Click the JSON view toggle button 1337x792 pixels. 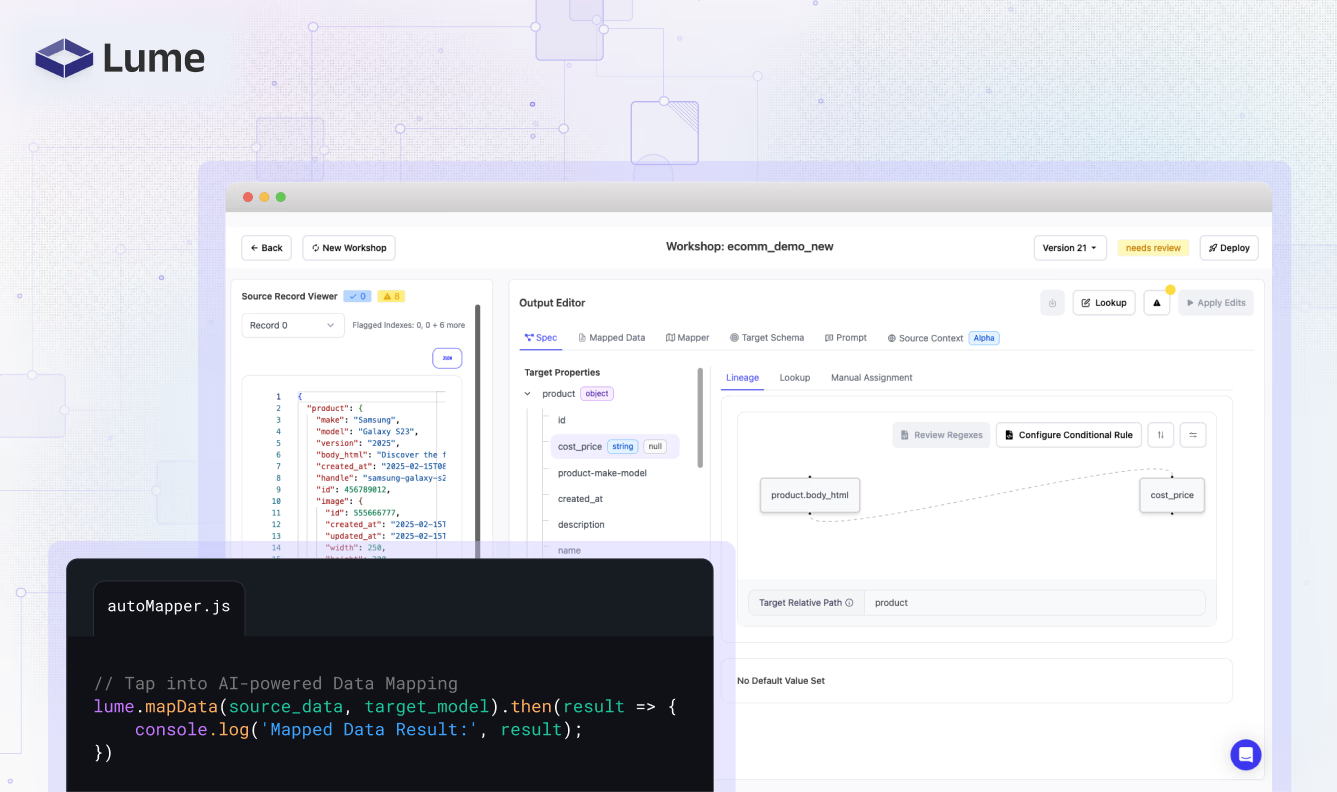(x=447, y=358)
